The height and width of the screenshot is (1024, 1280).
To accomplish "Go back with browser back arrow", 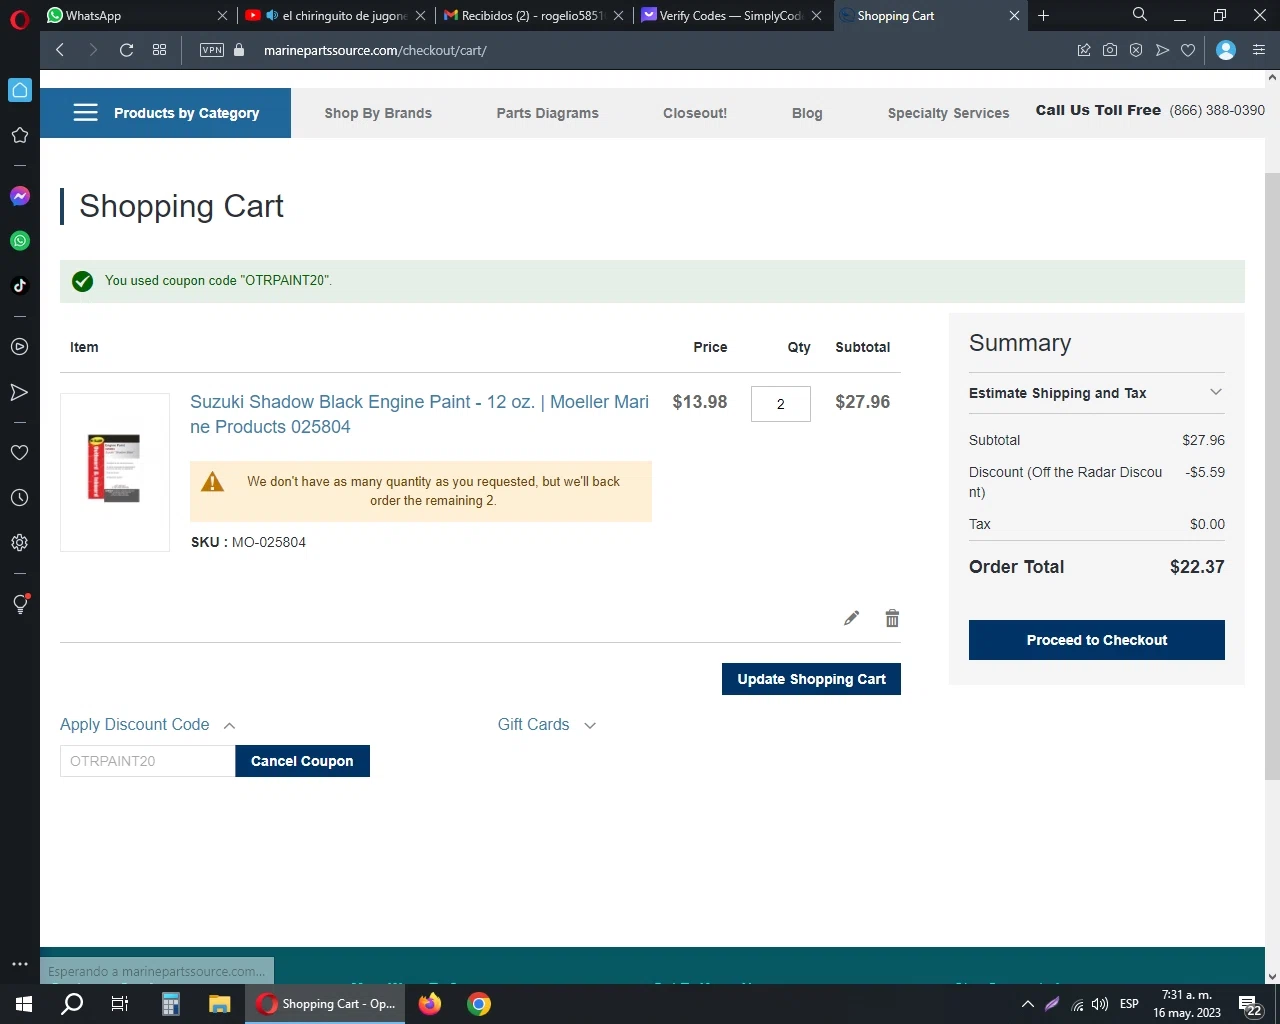I will [60, 50].
